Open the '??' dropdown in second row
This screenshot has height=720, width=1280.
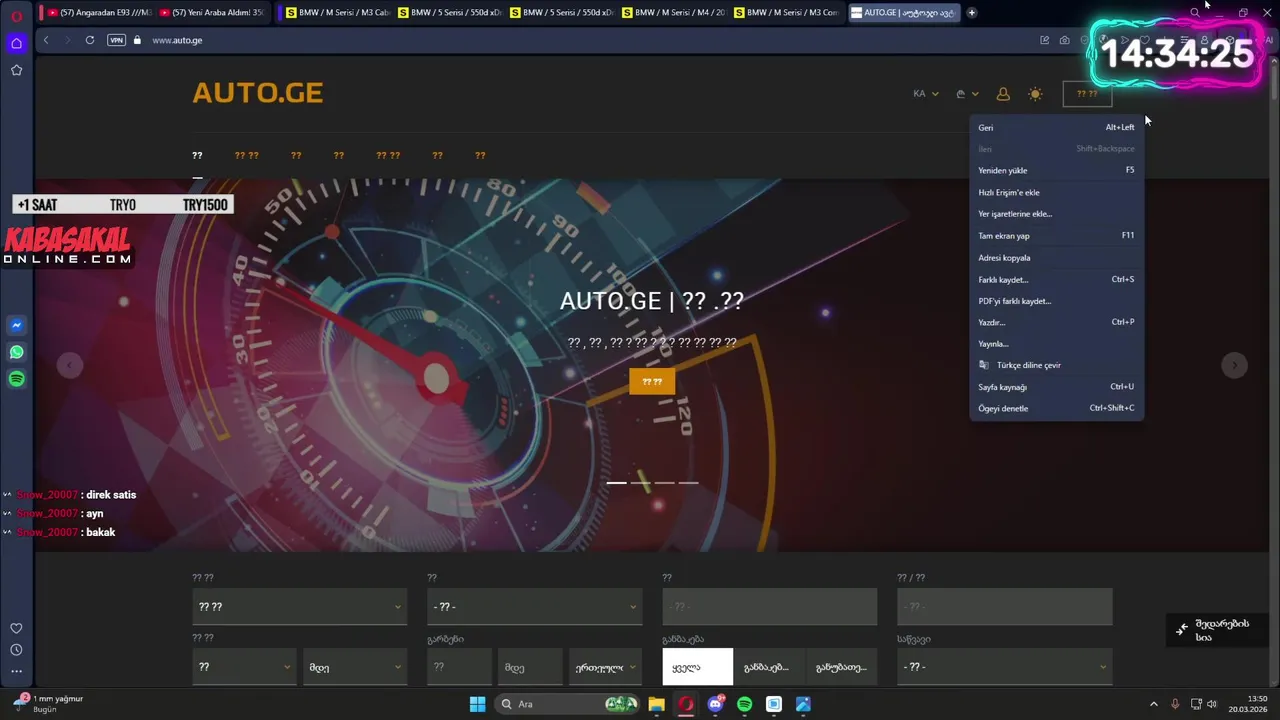coord(243,667)
